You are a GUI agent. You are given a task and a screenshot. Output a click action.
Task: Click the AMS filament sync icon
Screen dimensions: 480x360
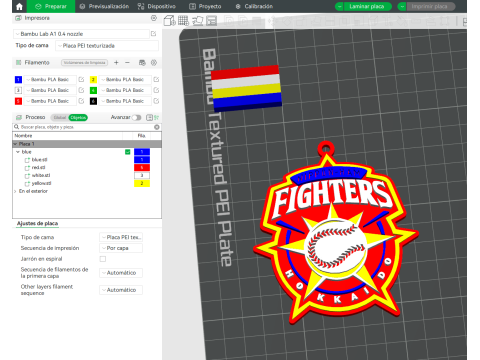[x=142, y=62]
